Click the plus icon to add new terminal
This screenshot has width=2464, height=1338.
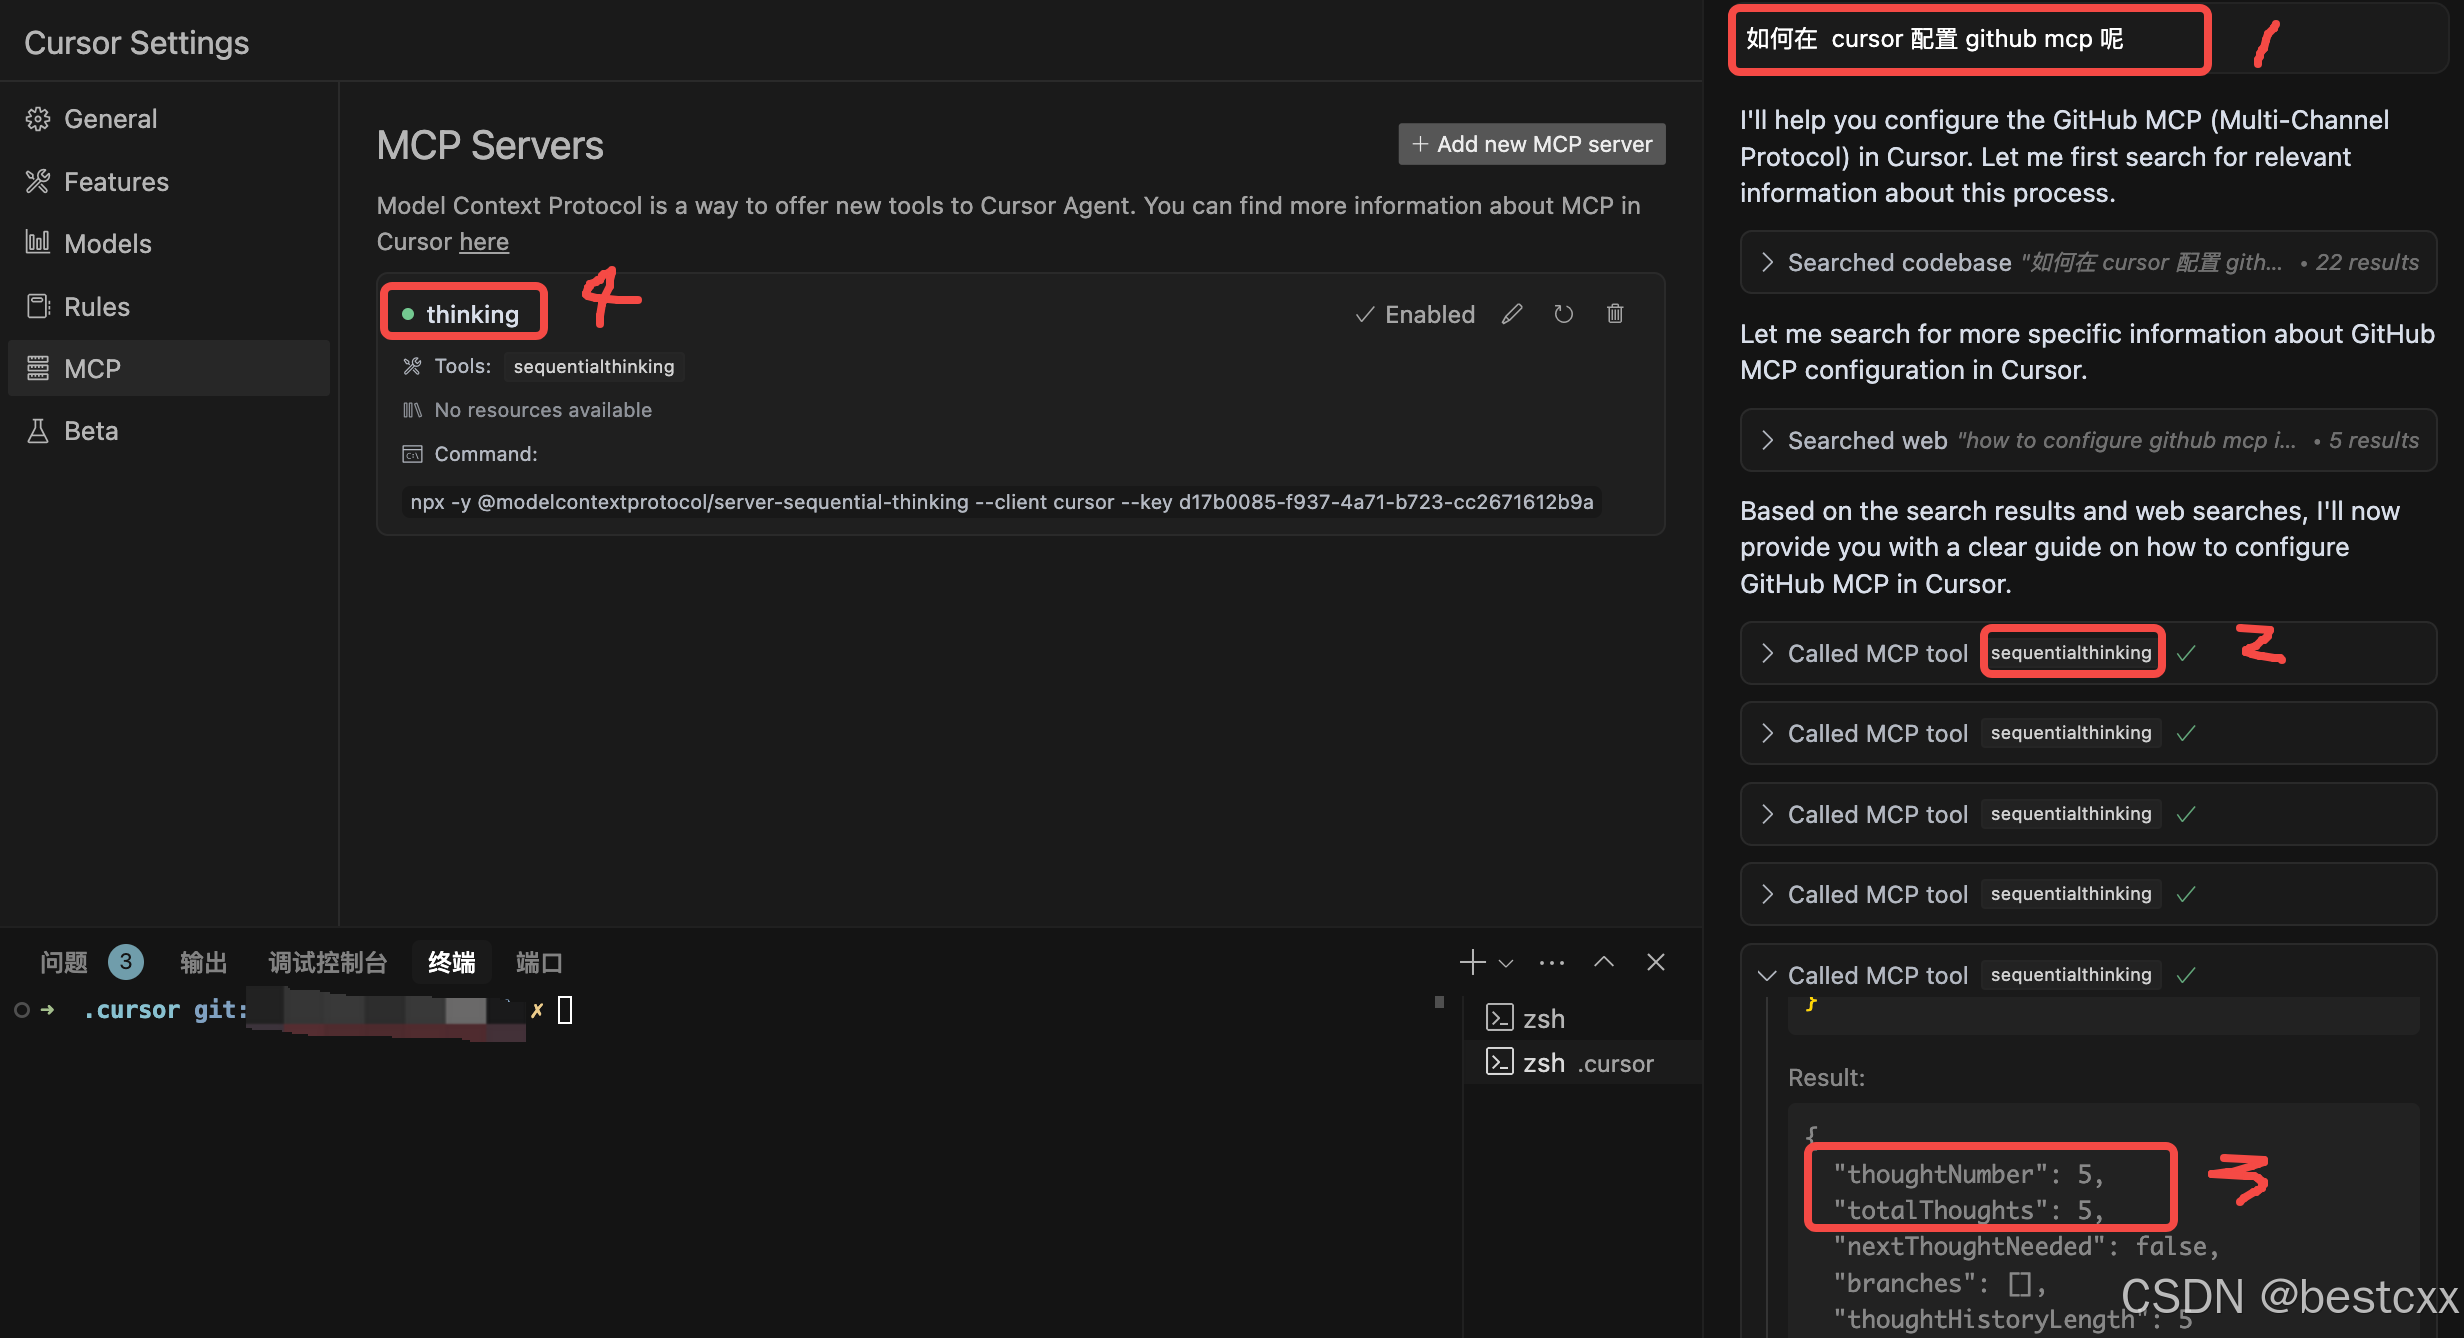(1472, 962)
